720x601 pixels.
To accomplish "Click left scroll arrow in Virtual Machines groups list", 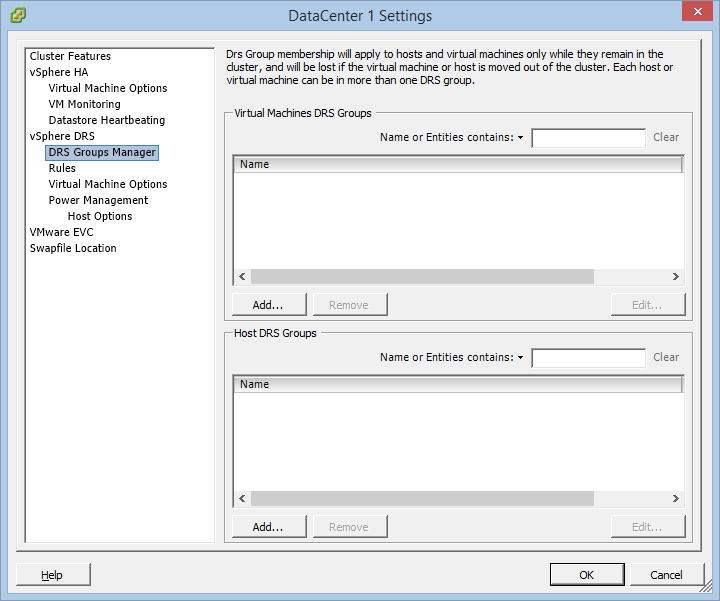I will point(242,276).
